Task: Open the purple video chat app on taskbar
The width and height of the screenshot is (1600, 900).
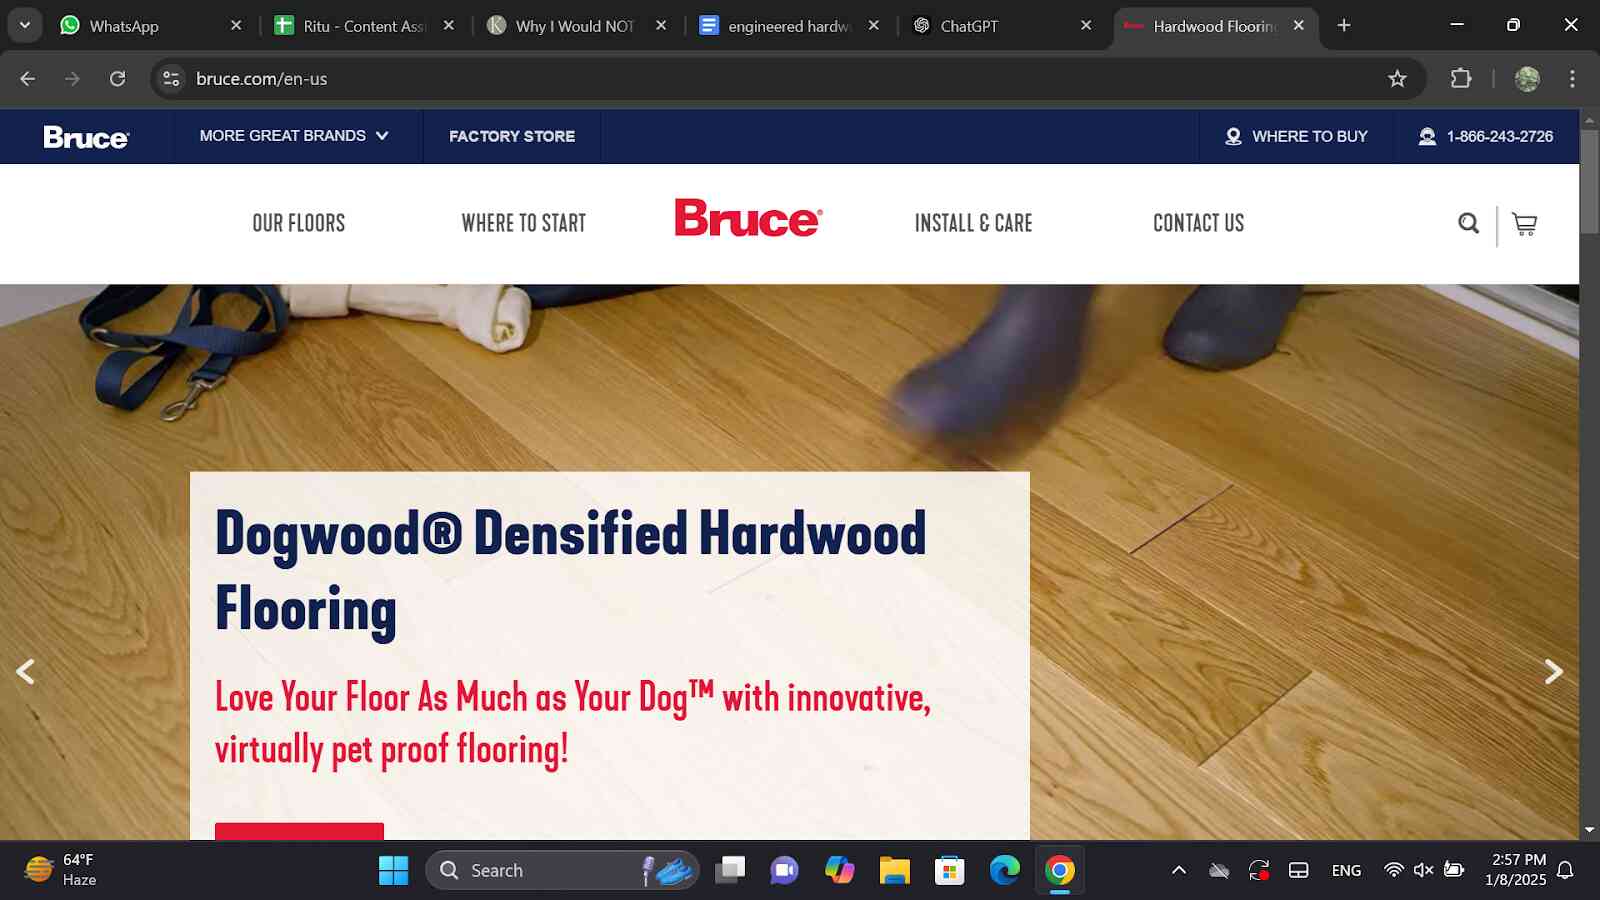Action: pyautogui.click(x=784, y=871)
